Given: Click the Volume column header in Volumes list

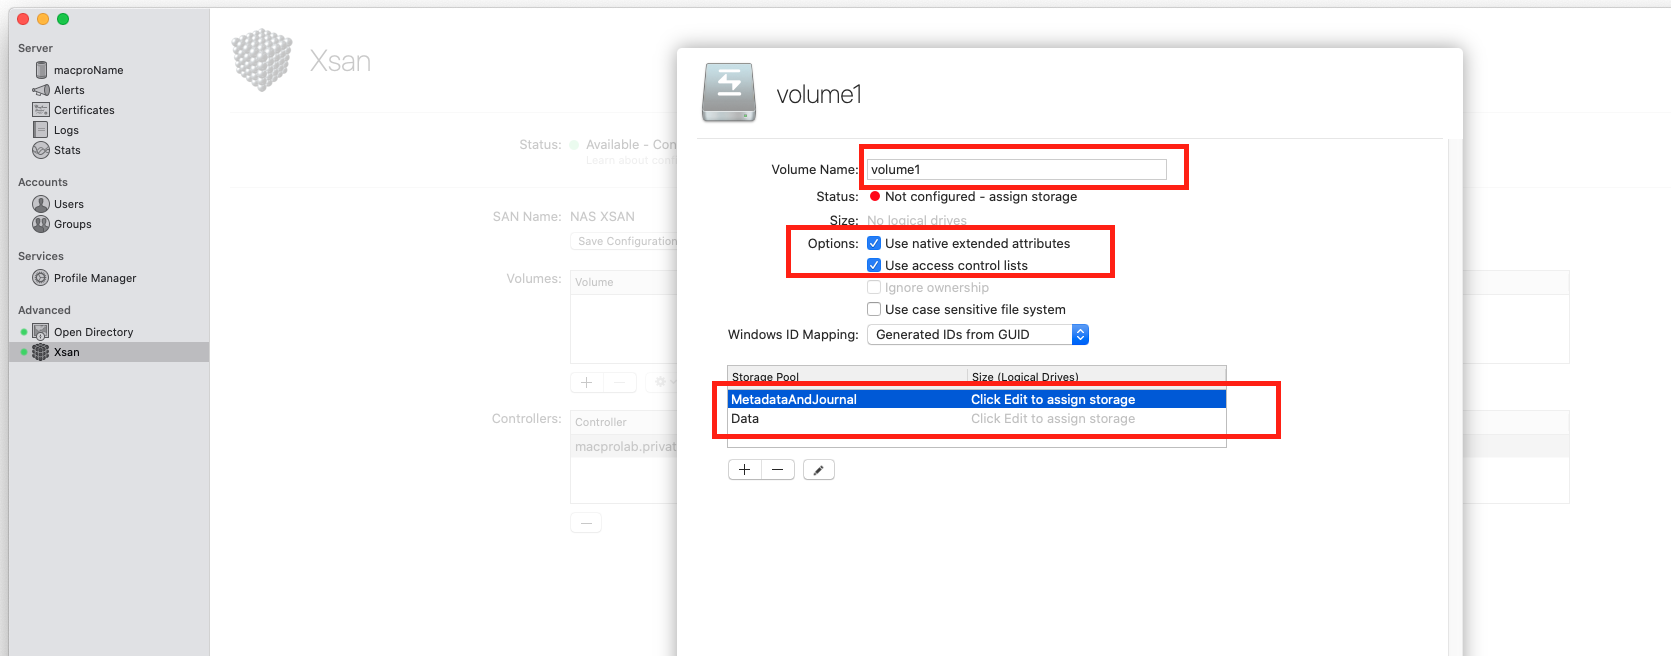Looking at the screenshot, I should pyautogui.click(x=624, y=282).
